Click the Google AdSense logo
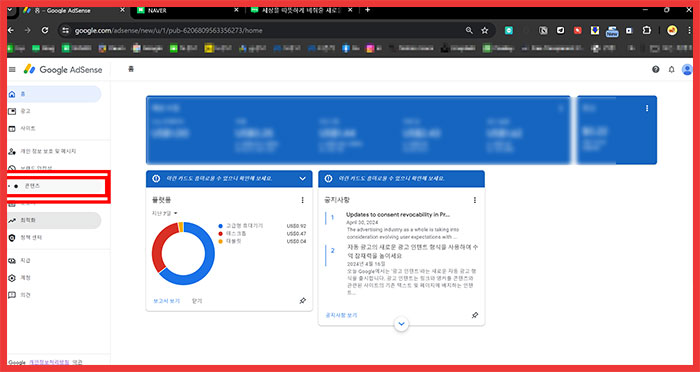The image size is (700, 372). tap(63, 70)
